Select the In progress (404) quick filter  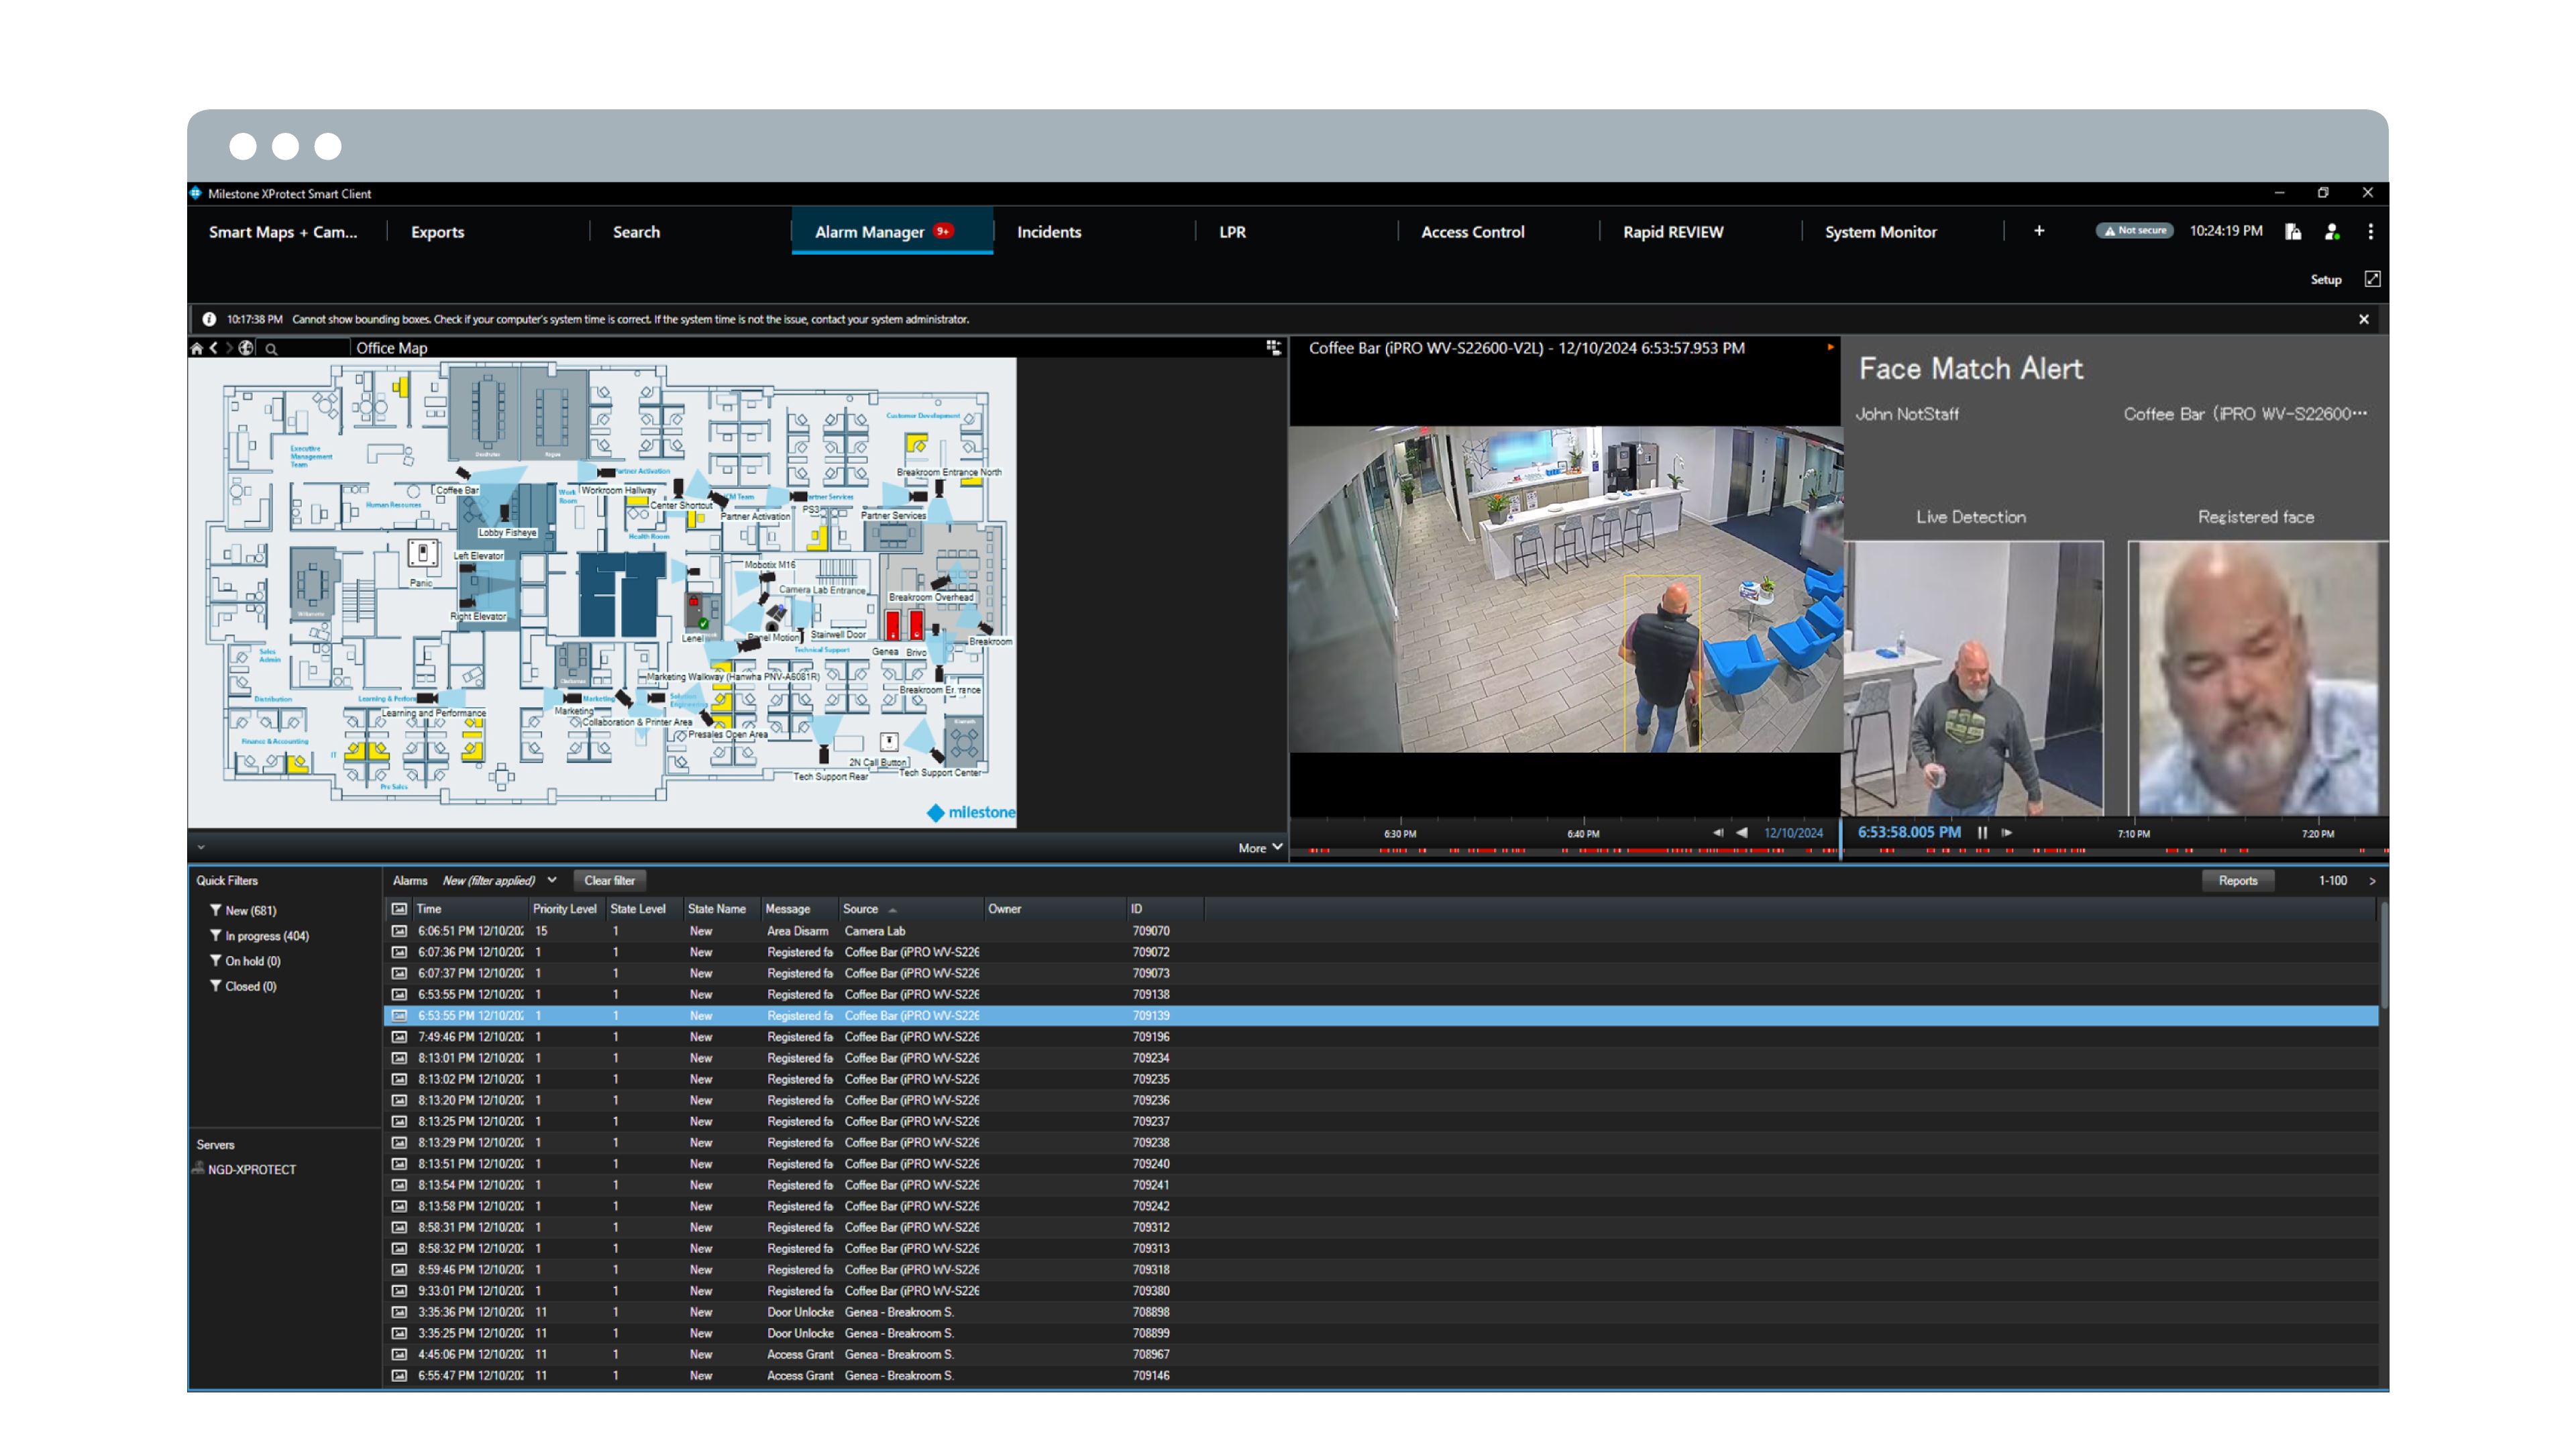pyautogui.click(x=266, y=936)
